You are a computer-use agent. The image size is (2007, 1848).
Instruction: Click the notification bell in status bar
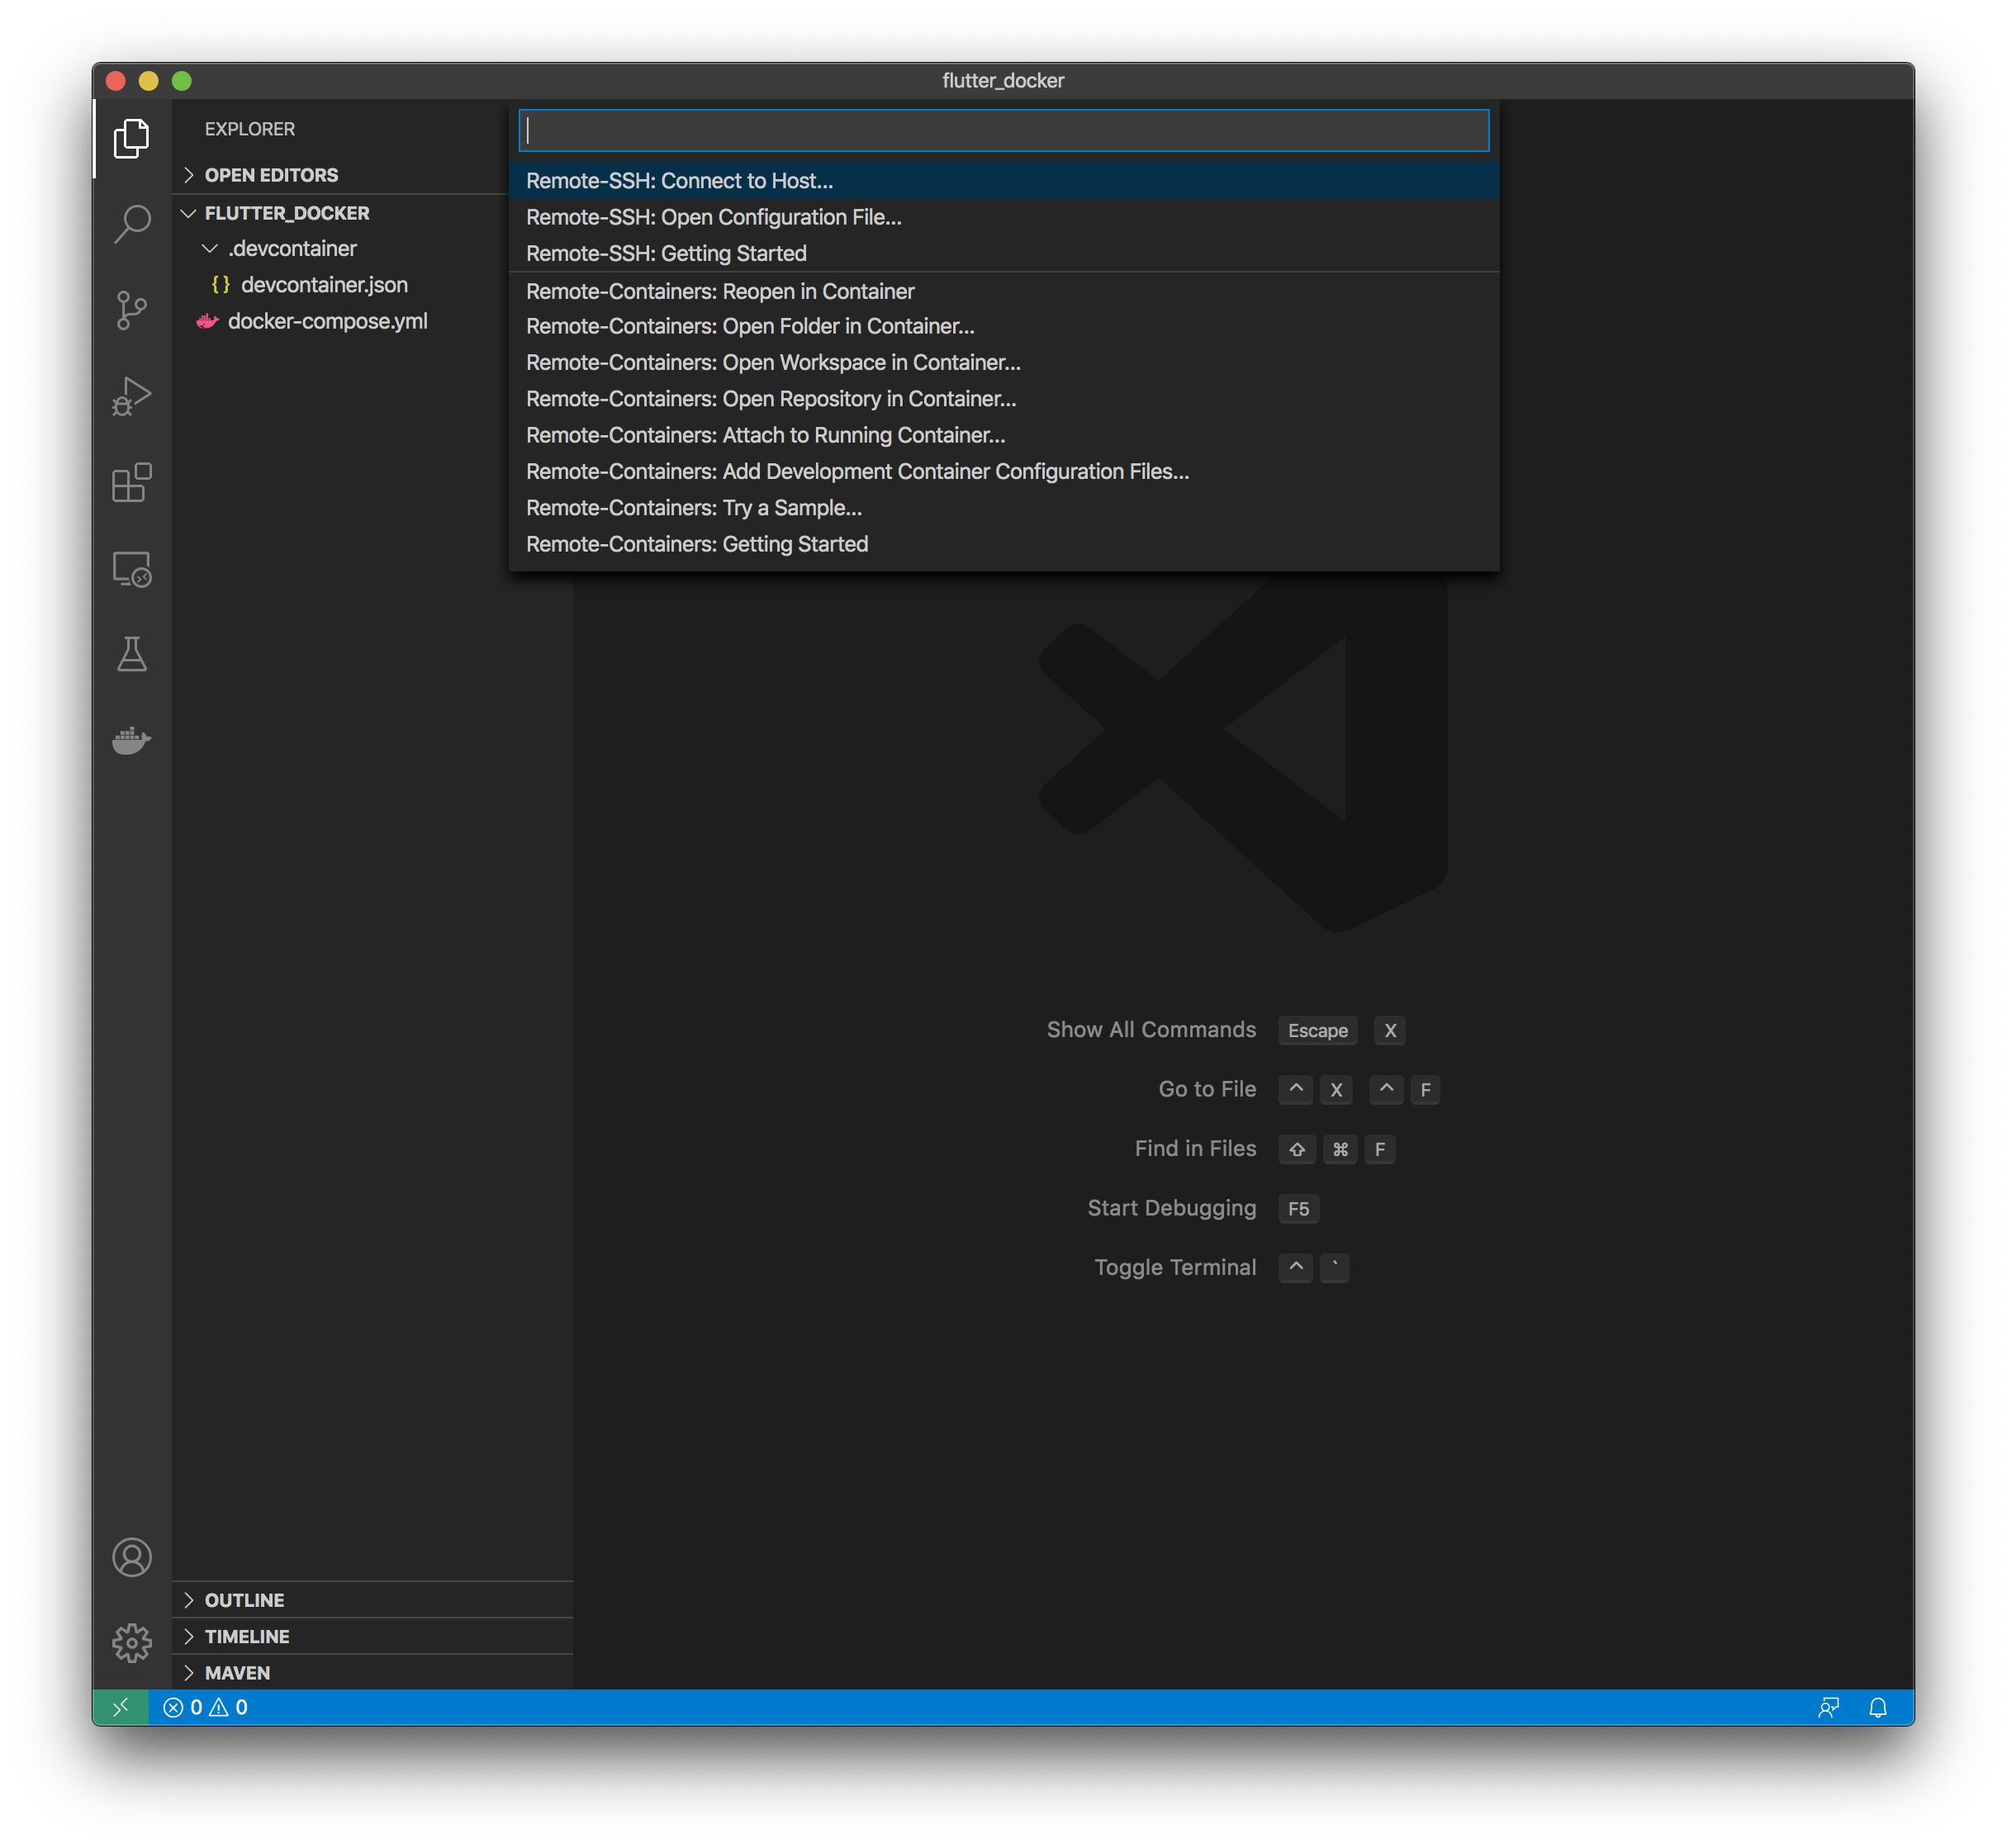[1877, 1707]
